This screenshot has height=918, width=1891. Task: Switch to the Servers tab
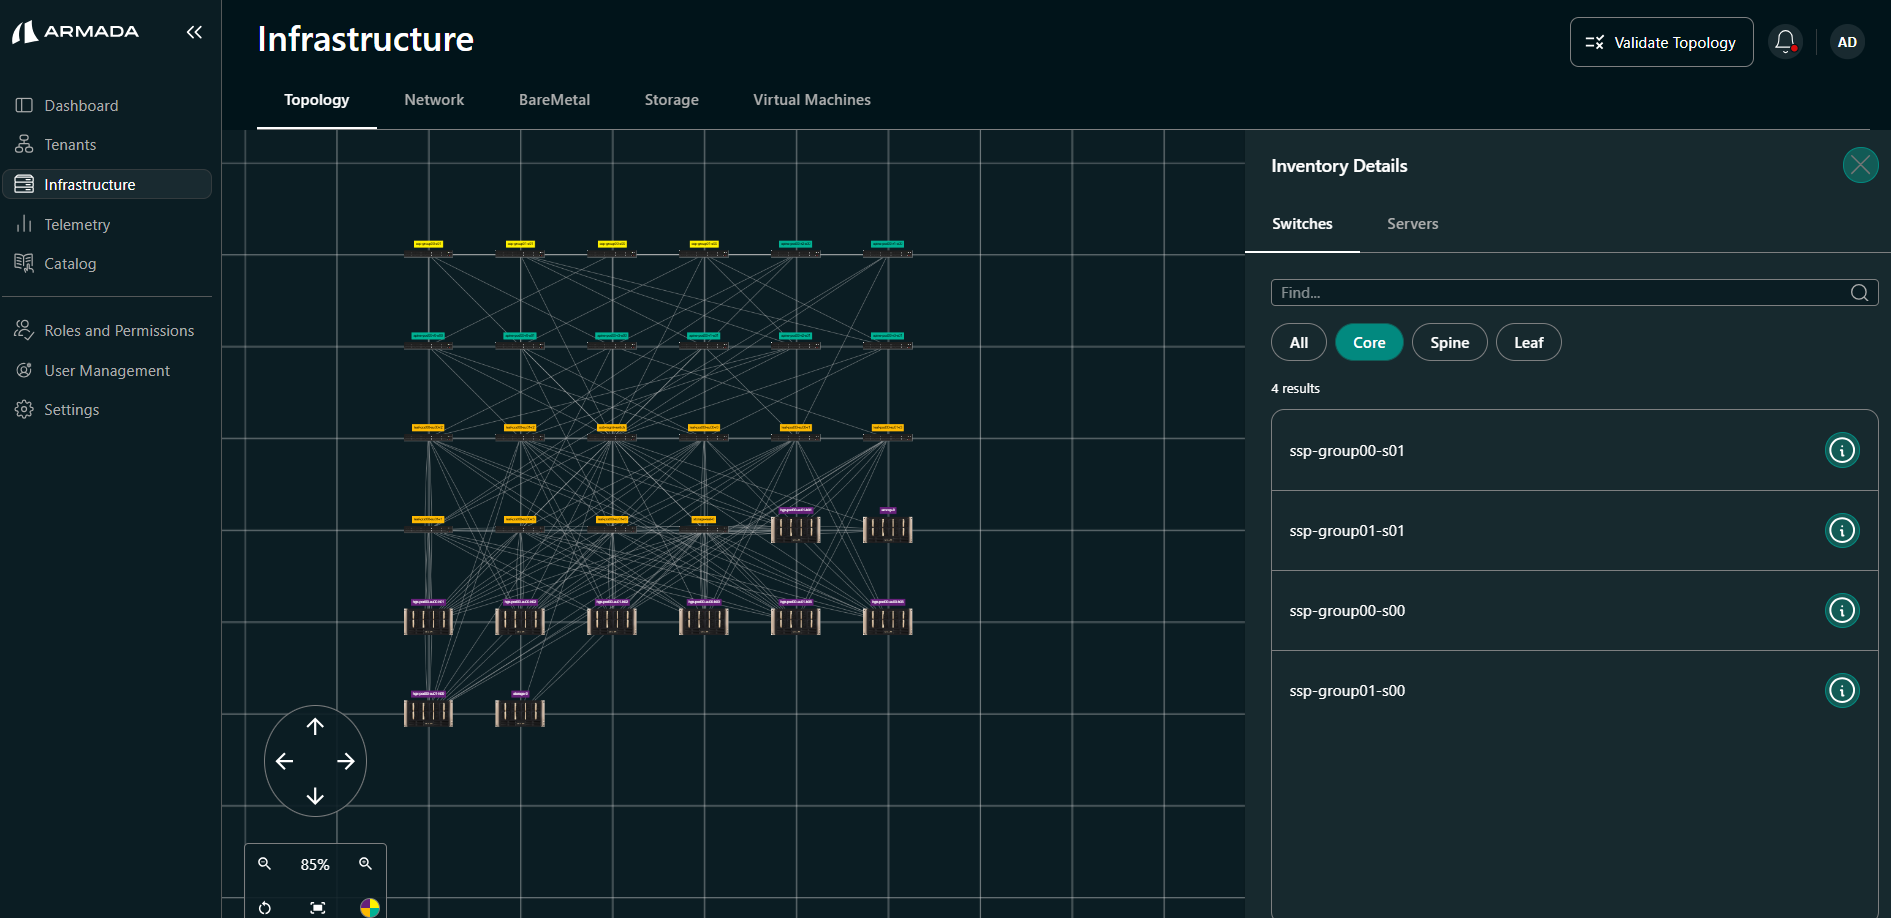1412,224
